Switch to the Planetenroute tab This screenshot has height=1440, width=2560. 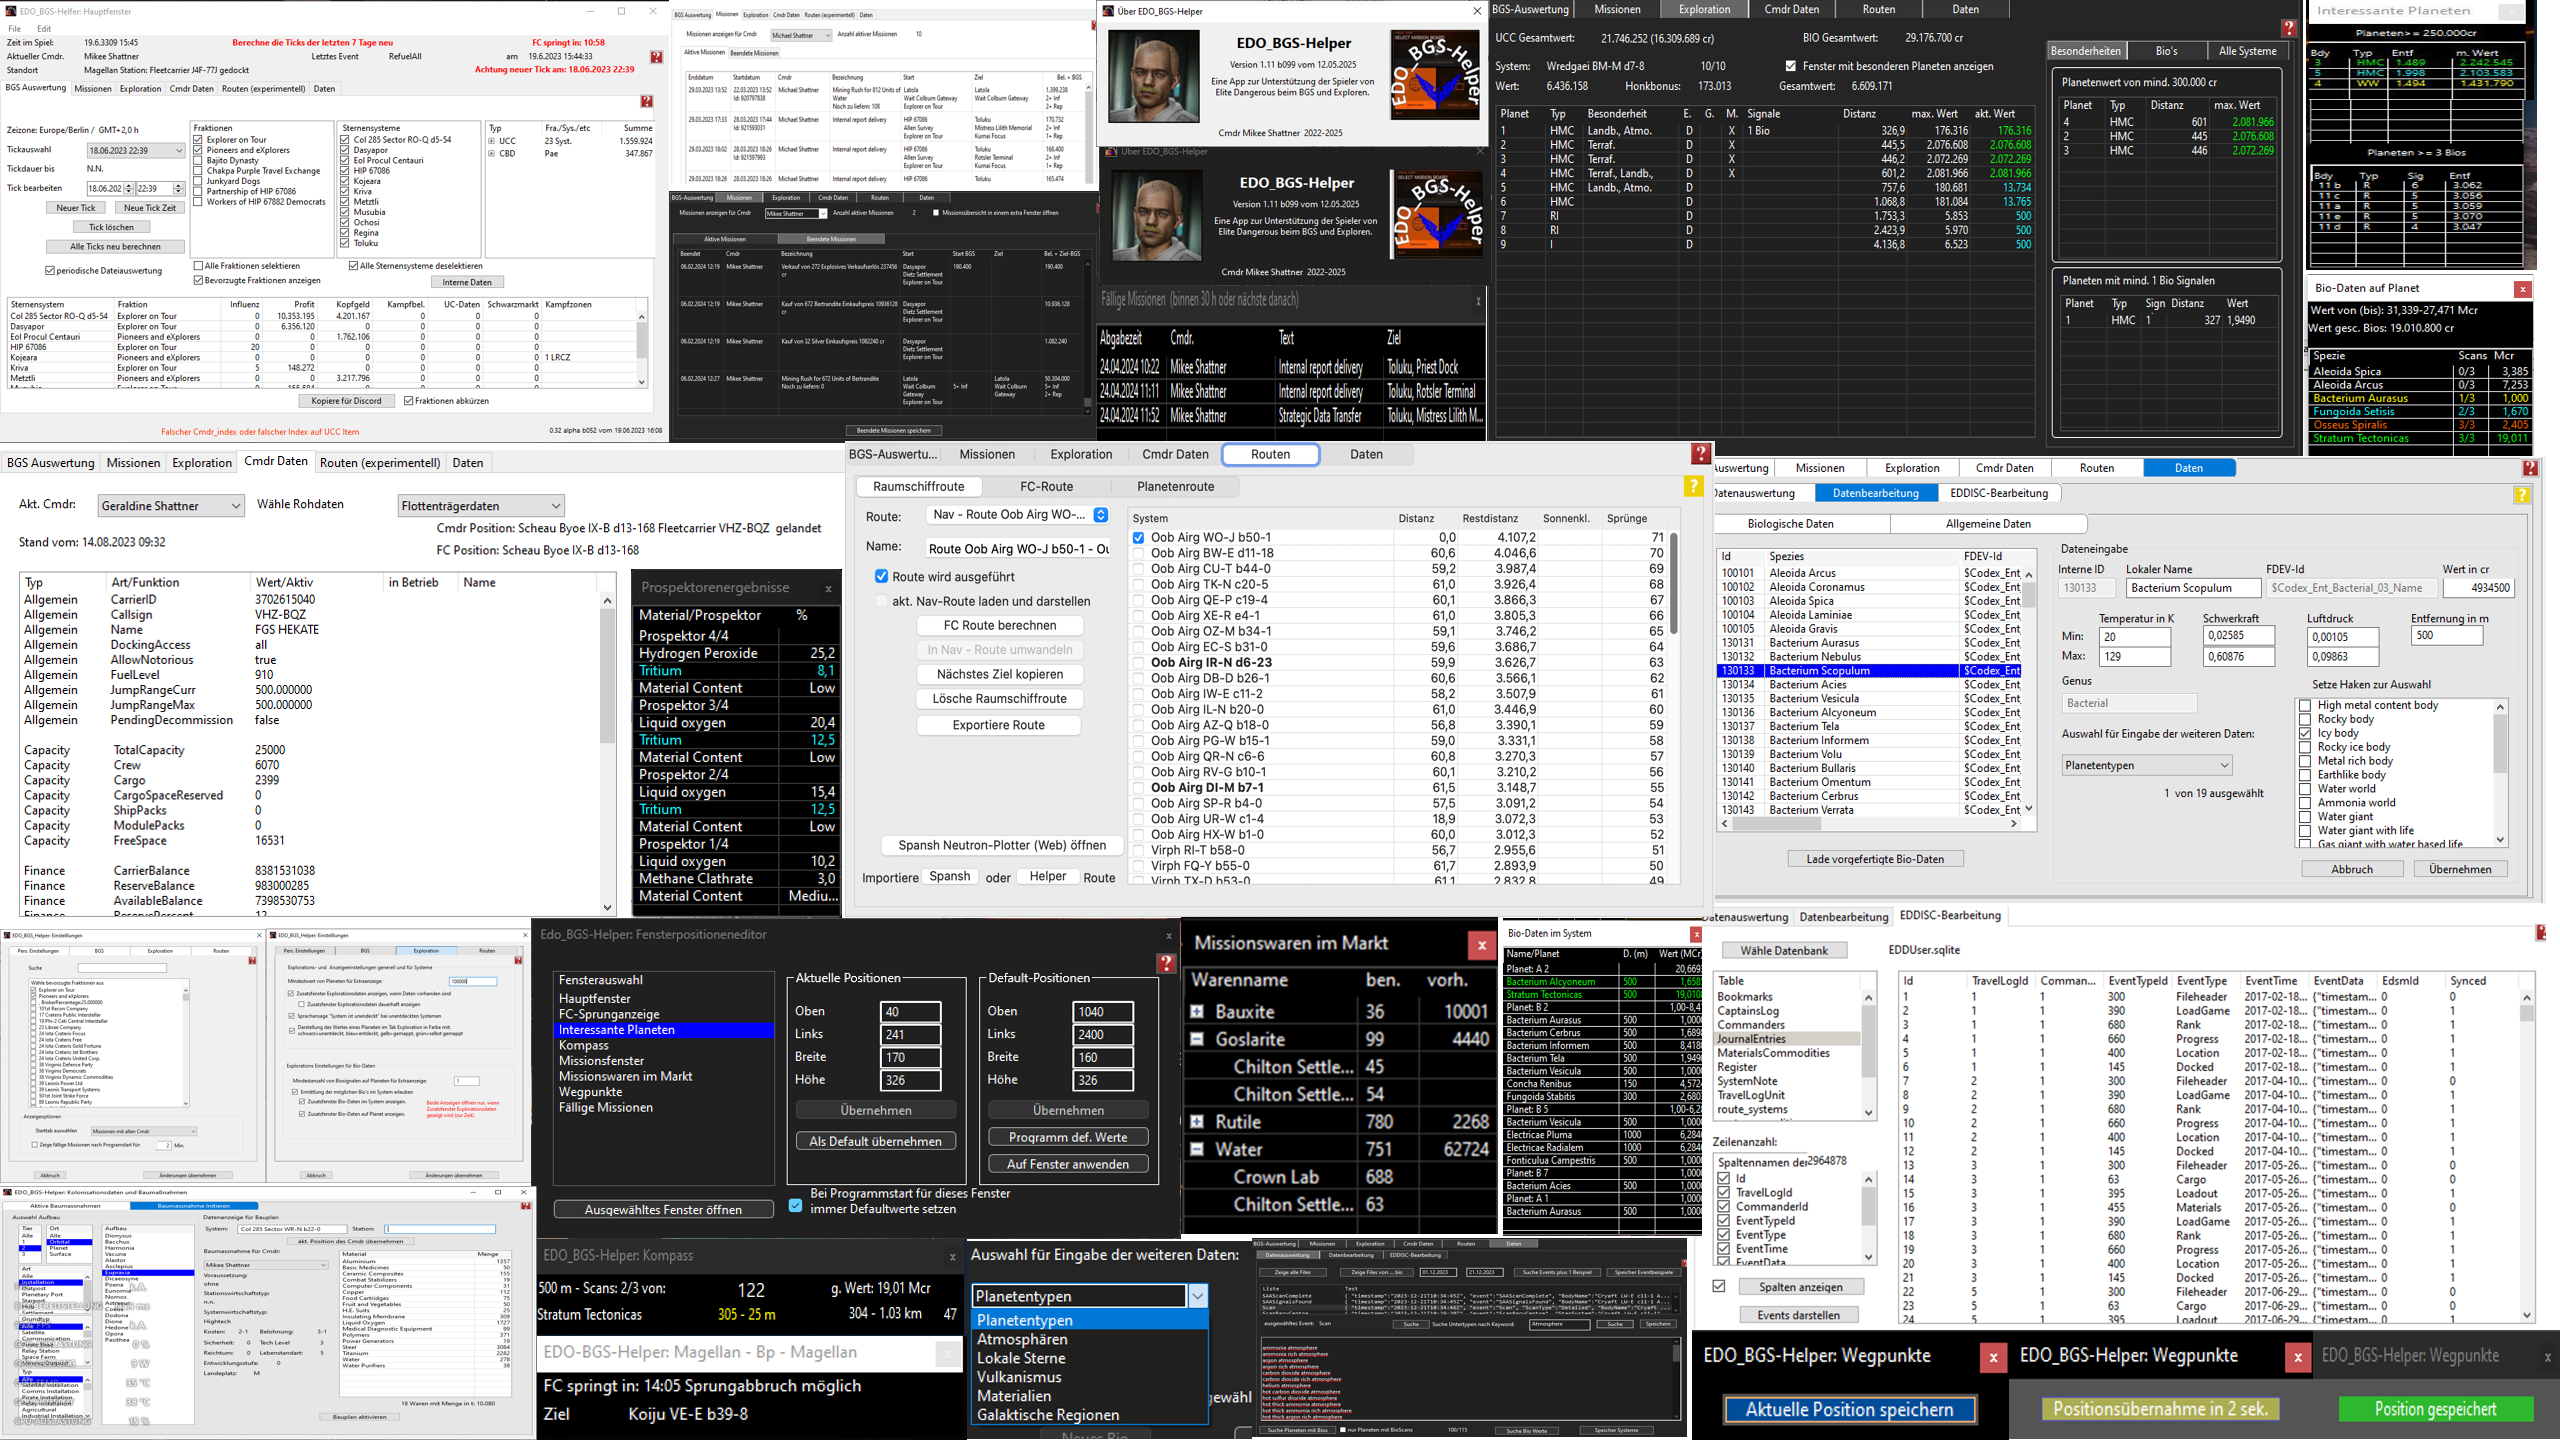[1175, 487]
